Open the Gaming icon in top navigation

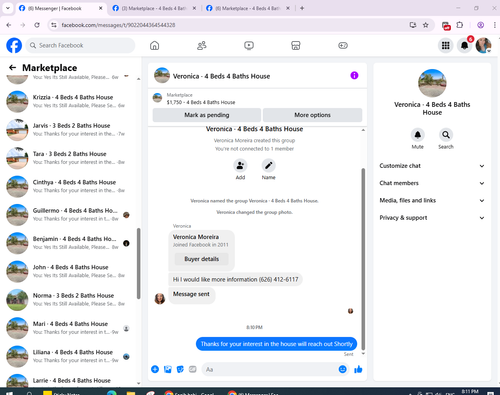[x=343, y=45]
